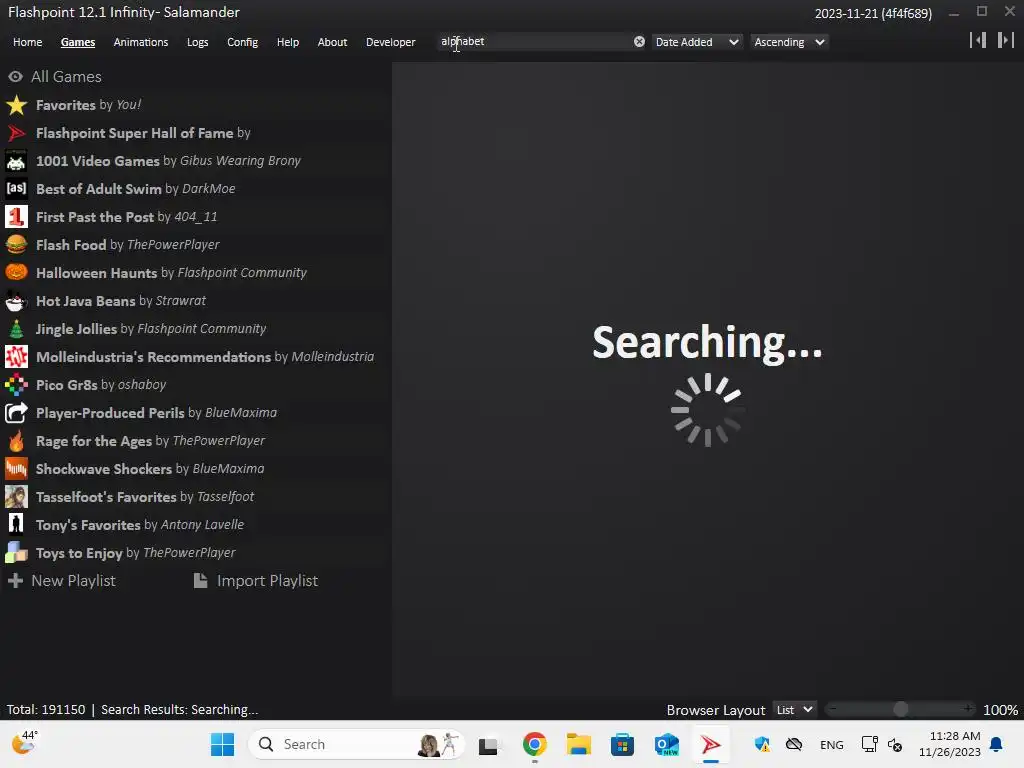Select the Rage for the Ages playlist title

pos(94,441)
